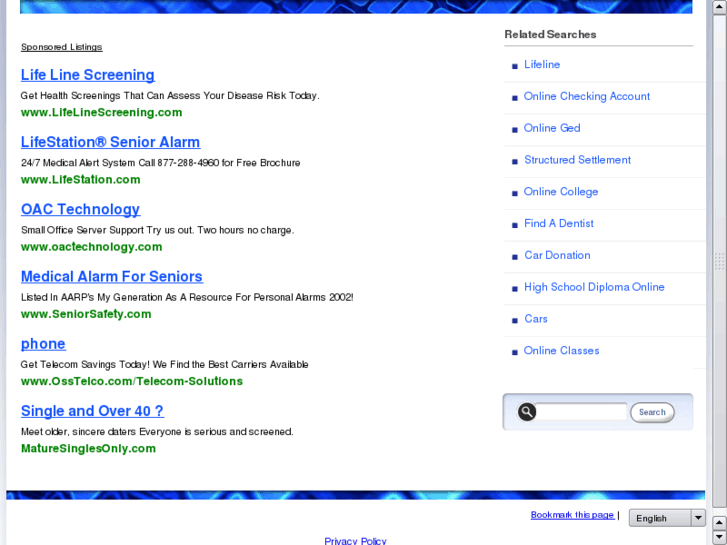
Task: Open the LifeStation® Senior Alarm link
Action: pyautogui.click(x=110, y=142)
